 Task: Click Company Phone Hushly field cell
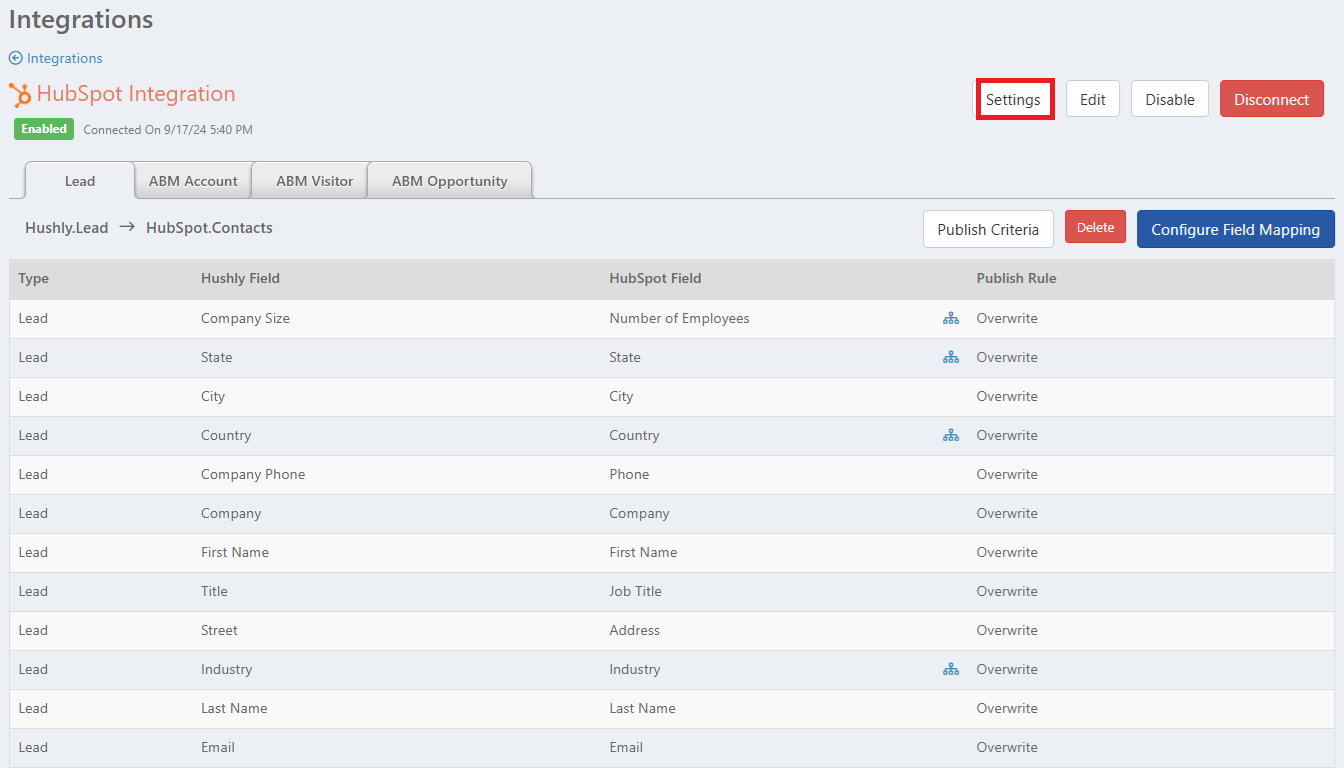(253, 475)
